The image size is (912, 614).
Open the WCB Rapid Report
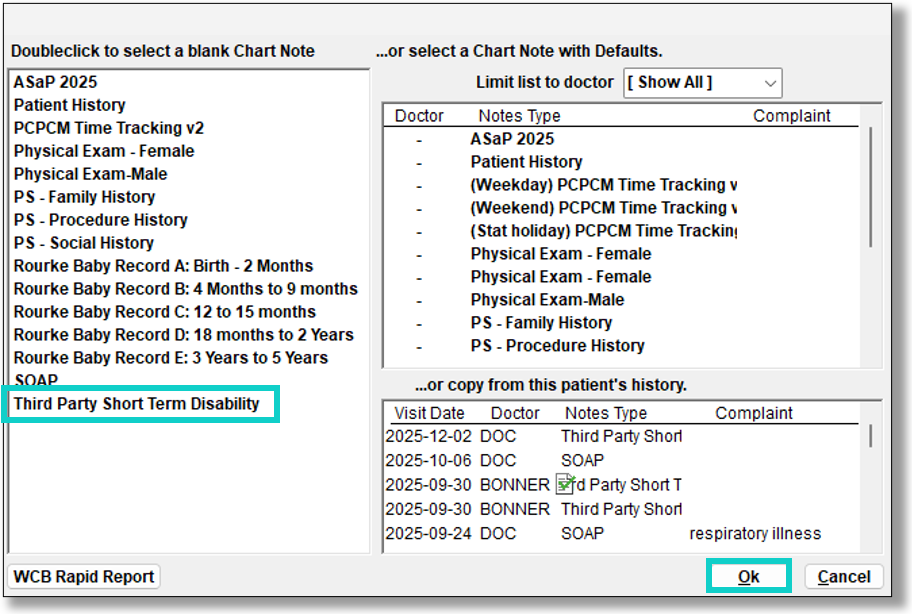click(84, 577)
